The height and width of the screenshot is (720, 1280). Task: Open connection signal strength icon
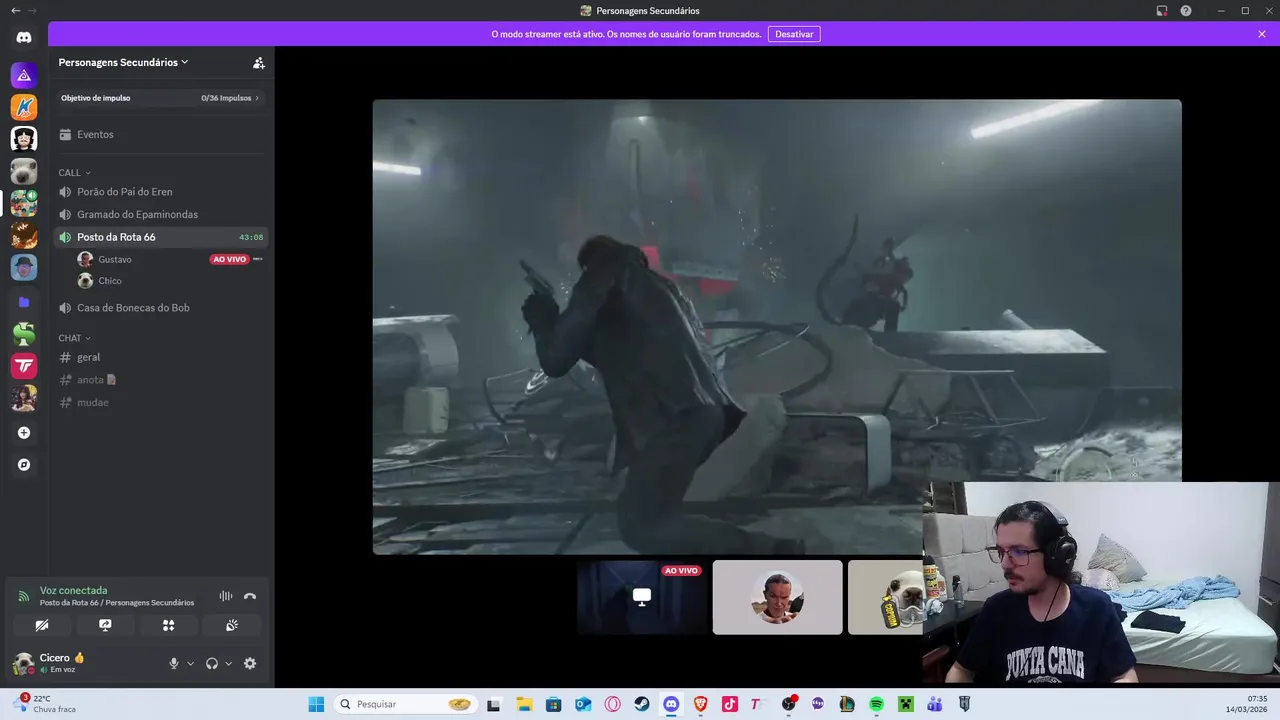click(24, 596)
